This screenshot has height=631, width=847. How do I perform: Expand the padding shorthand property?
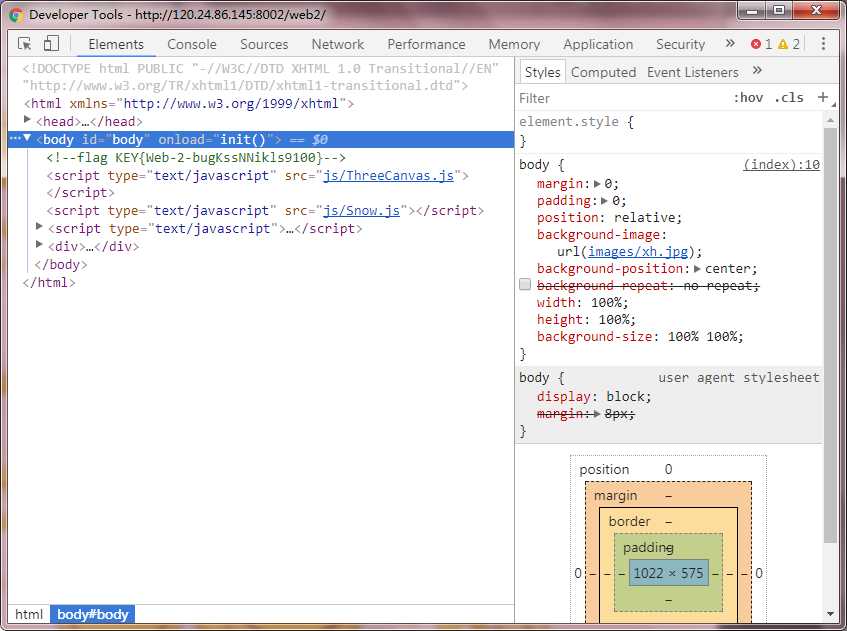605,201
